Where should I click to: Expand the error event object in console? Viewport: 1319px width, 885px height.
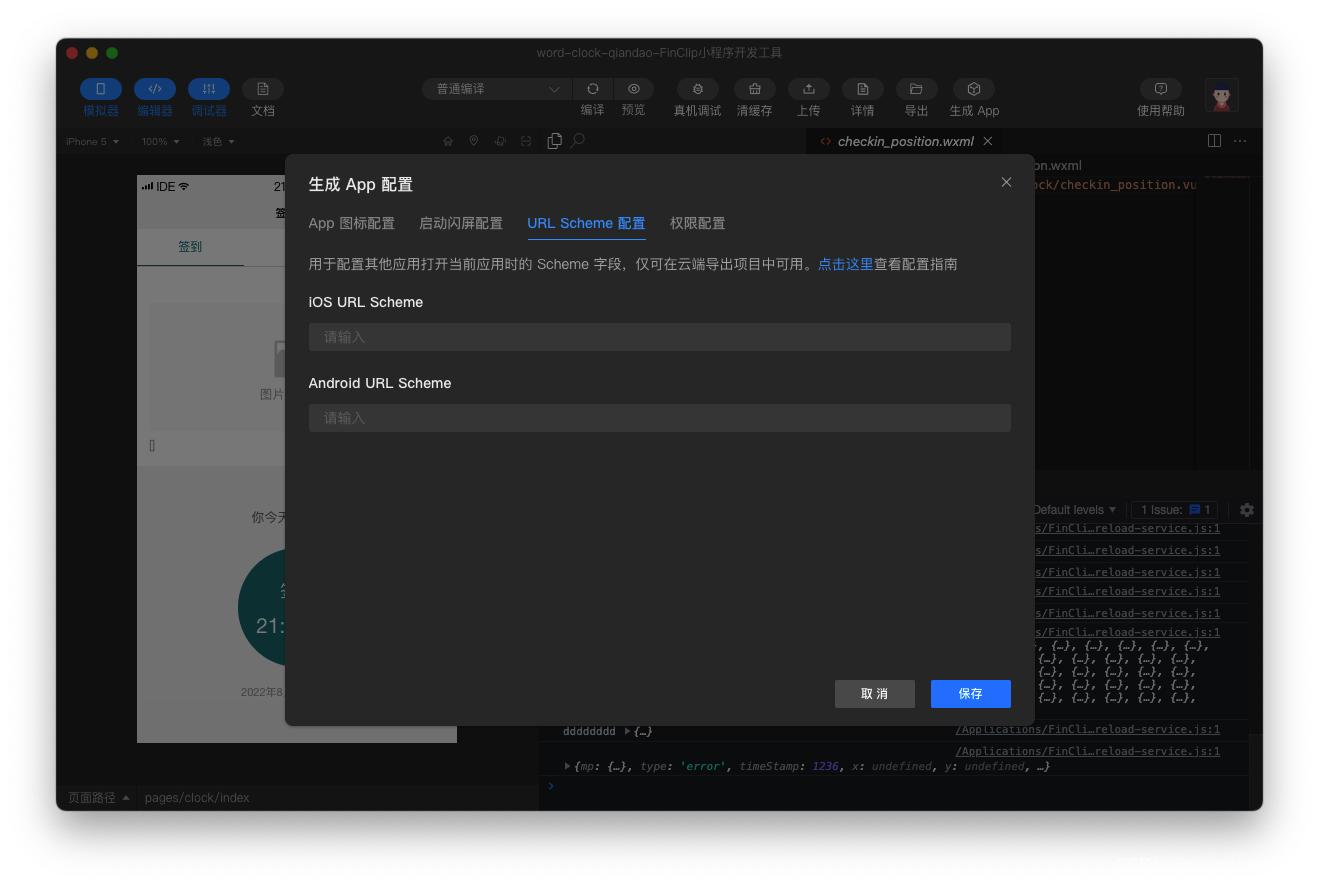[x=567, y=767]
